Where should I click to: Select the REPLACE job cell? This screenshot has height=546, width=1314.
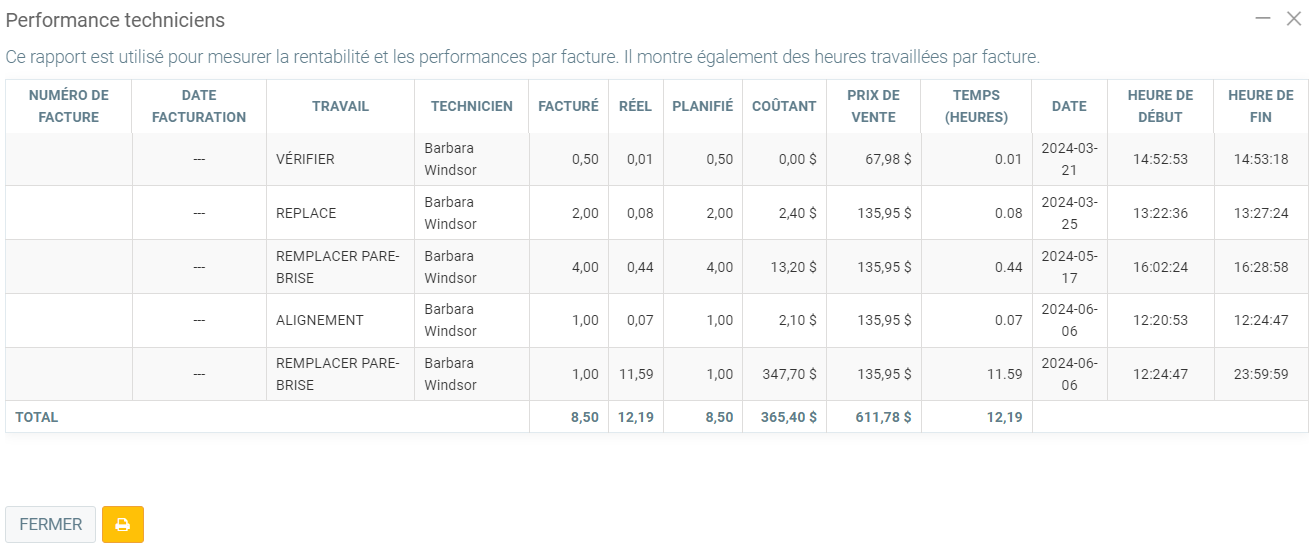coord(306,213)
